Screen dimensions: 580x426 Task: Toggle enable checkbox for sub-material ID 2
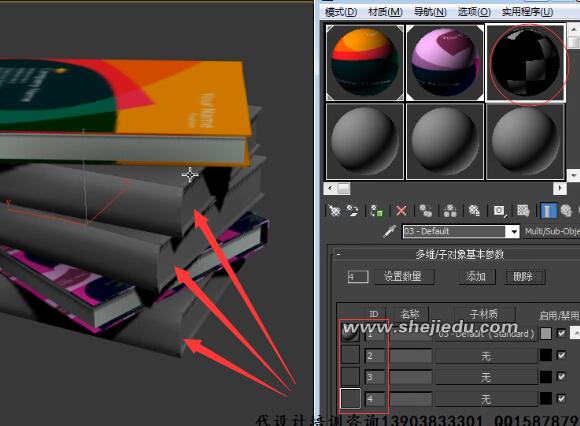point(561,355)
